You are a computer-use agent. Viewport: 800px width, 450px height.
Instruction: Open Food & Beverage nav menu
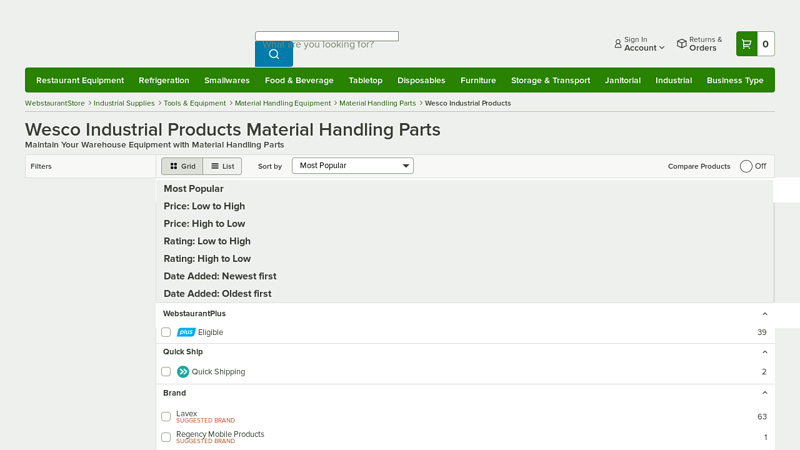[x=299, y=81]
